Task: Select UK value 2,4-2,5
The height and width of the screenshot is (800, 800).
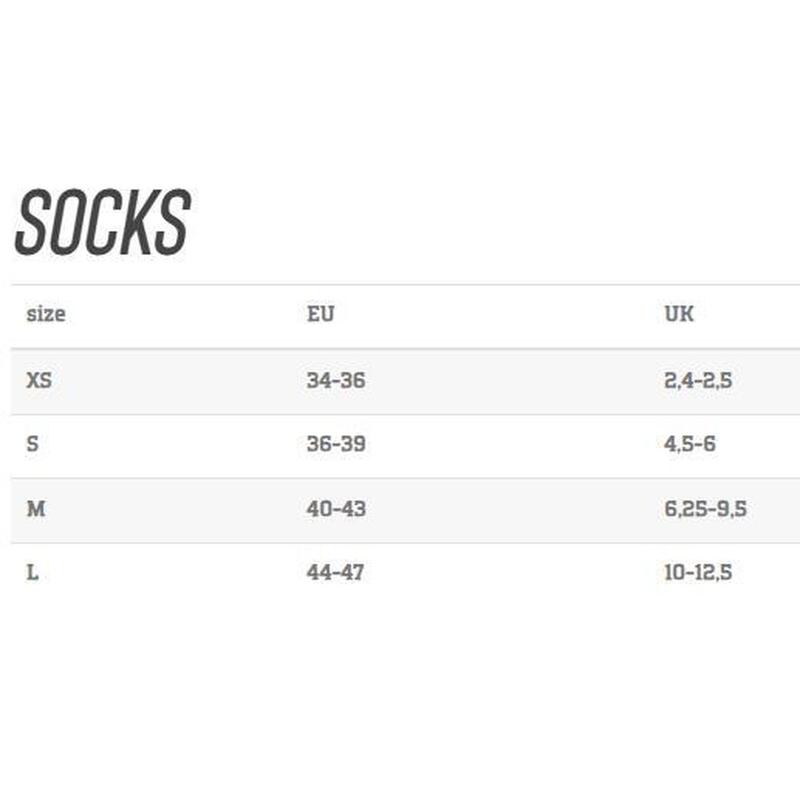Action: click(698, 381)
